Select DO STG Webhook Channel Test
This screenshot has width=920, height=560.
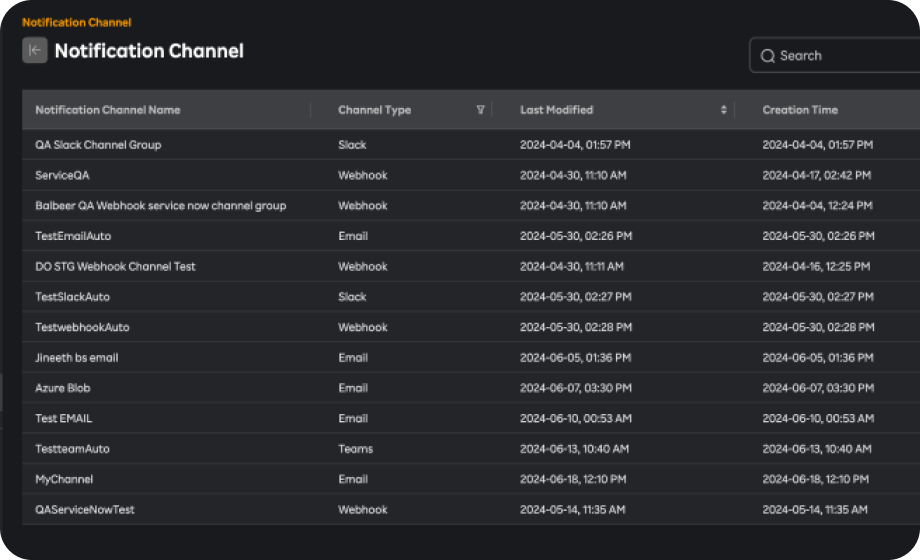115,267
